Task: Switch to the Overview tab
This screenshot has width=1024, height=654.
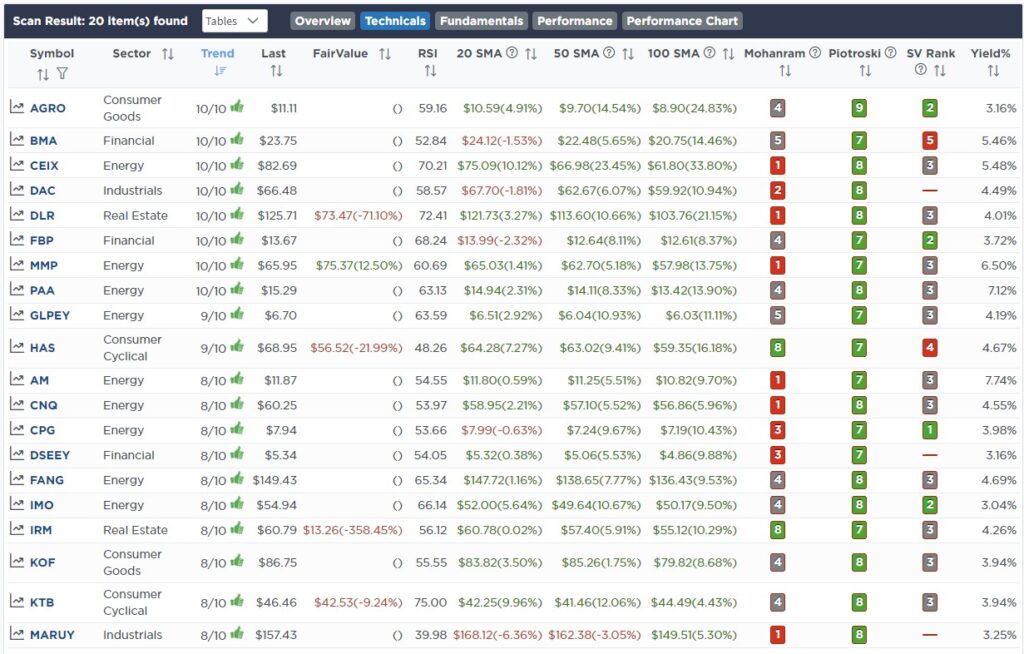Action: pyautogui.click(x=323, y=21)
